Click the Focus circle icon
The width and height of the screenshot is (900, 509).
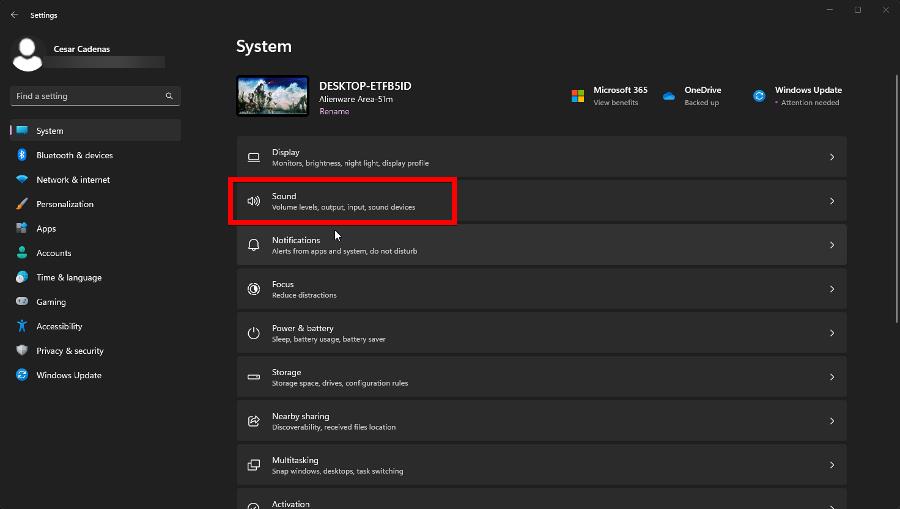click(x=254, y=289)
